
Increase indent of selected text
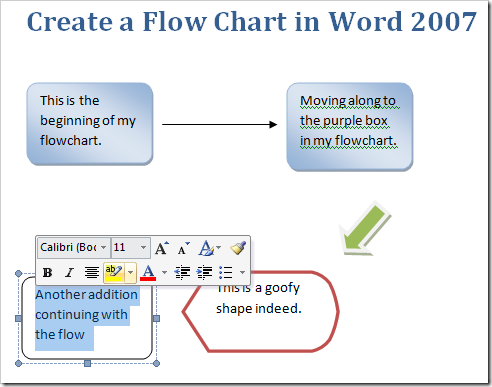[x=204, y=273]
